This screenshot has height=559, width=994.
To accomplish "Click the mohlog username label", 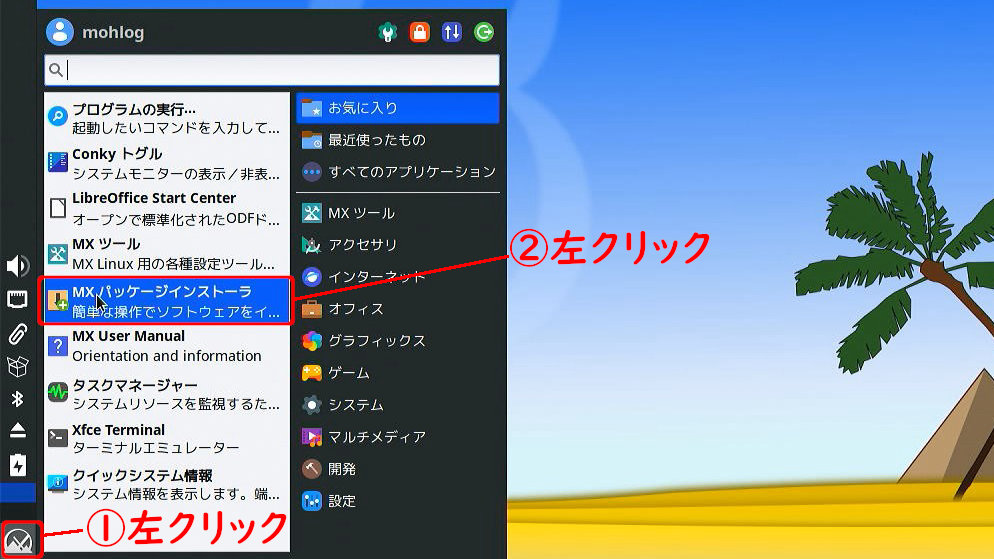I will (113, 32).
